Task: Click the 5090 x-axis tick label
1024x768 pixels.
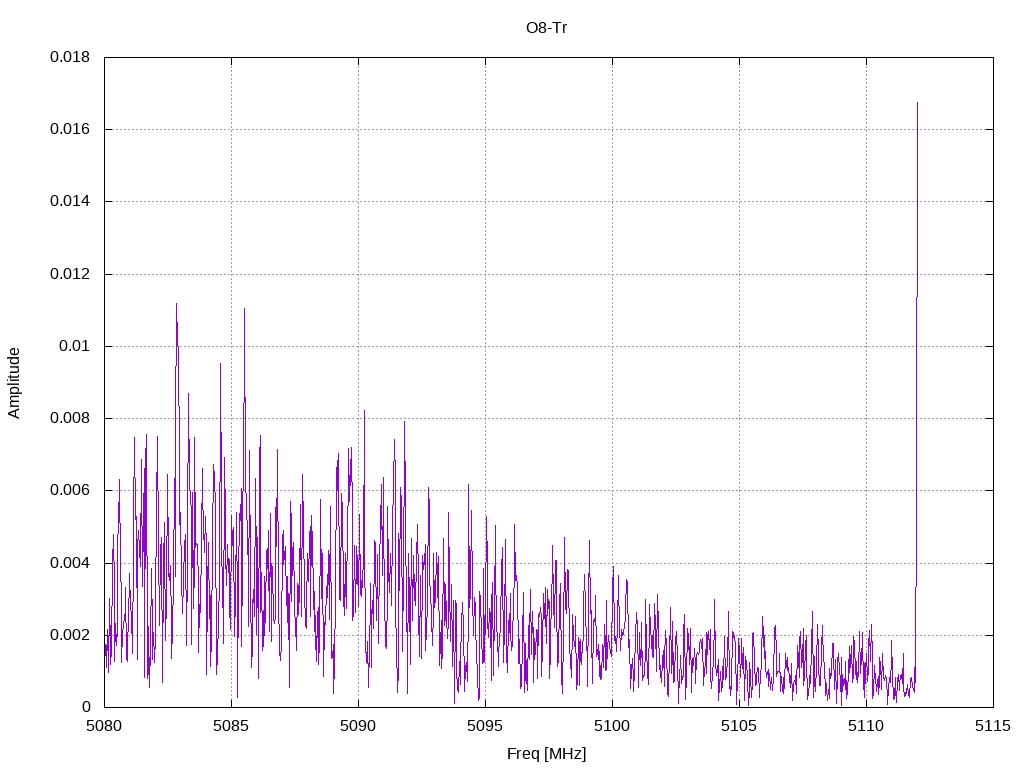Action: pyautogui.click(x=358, y=726)
